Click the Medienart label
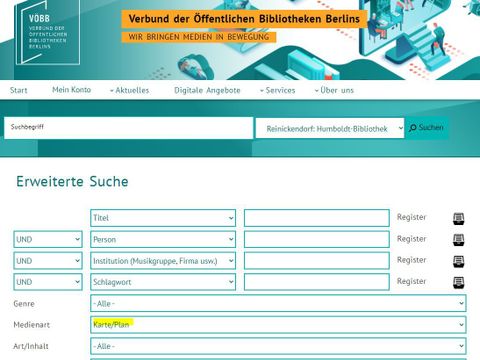Image resolution: width=480 pixels, height=360 pixels. point(32,325)
